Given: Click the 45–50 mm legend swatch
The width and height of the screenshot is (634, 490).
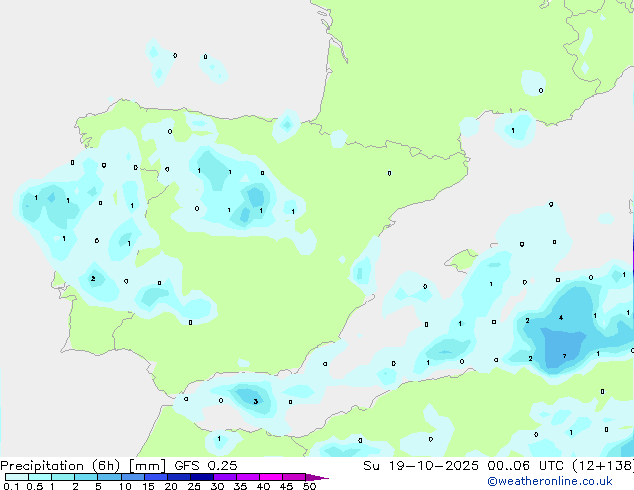Looking at the screenshot, I should 294,477.
